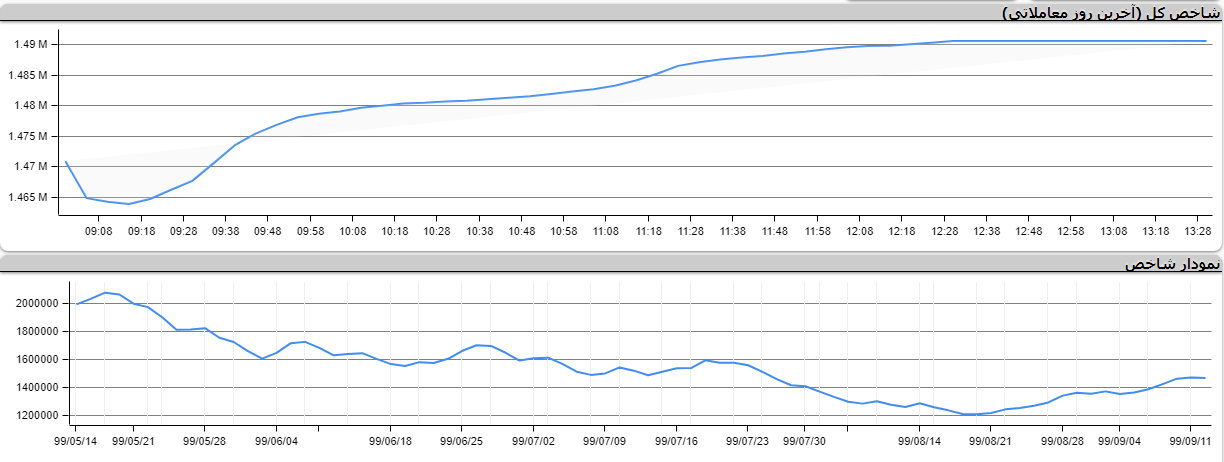The image size is (1224, 462).
Task: Click the 1.475 M y-axis label
Action: (x=28, y=136)
